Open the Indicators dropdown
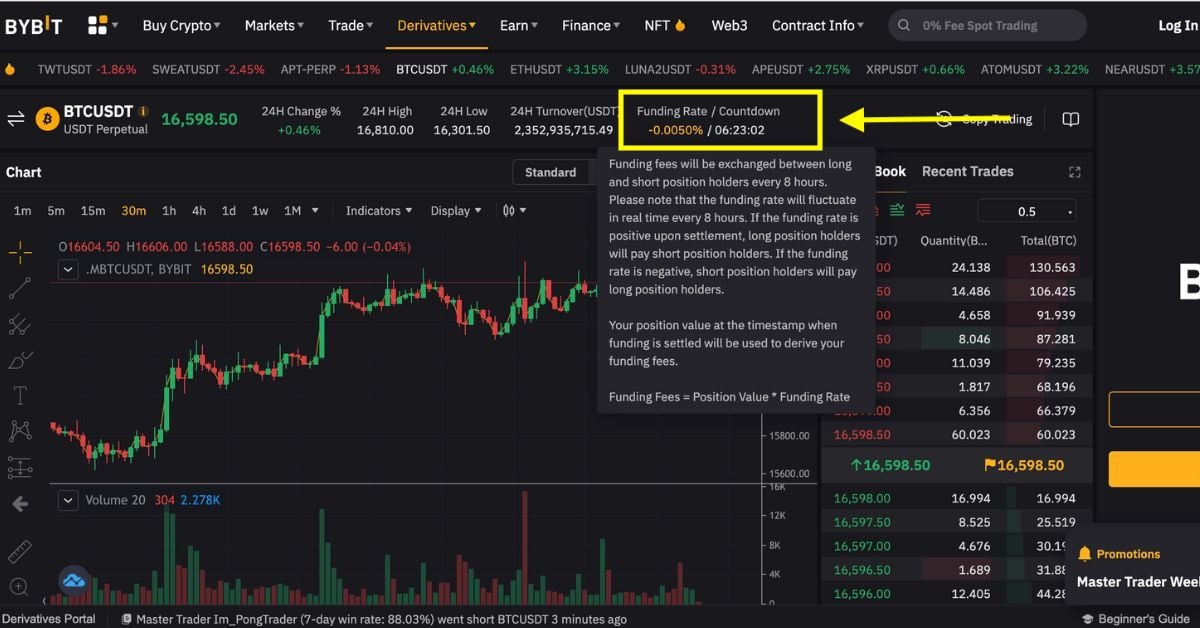Image resolution: width=1200 pixels, height=628 pixels. point(379,211)
